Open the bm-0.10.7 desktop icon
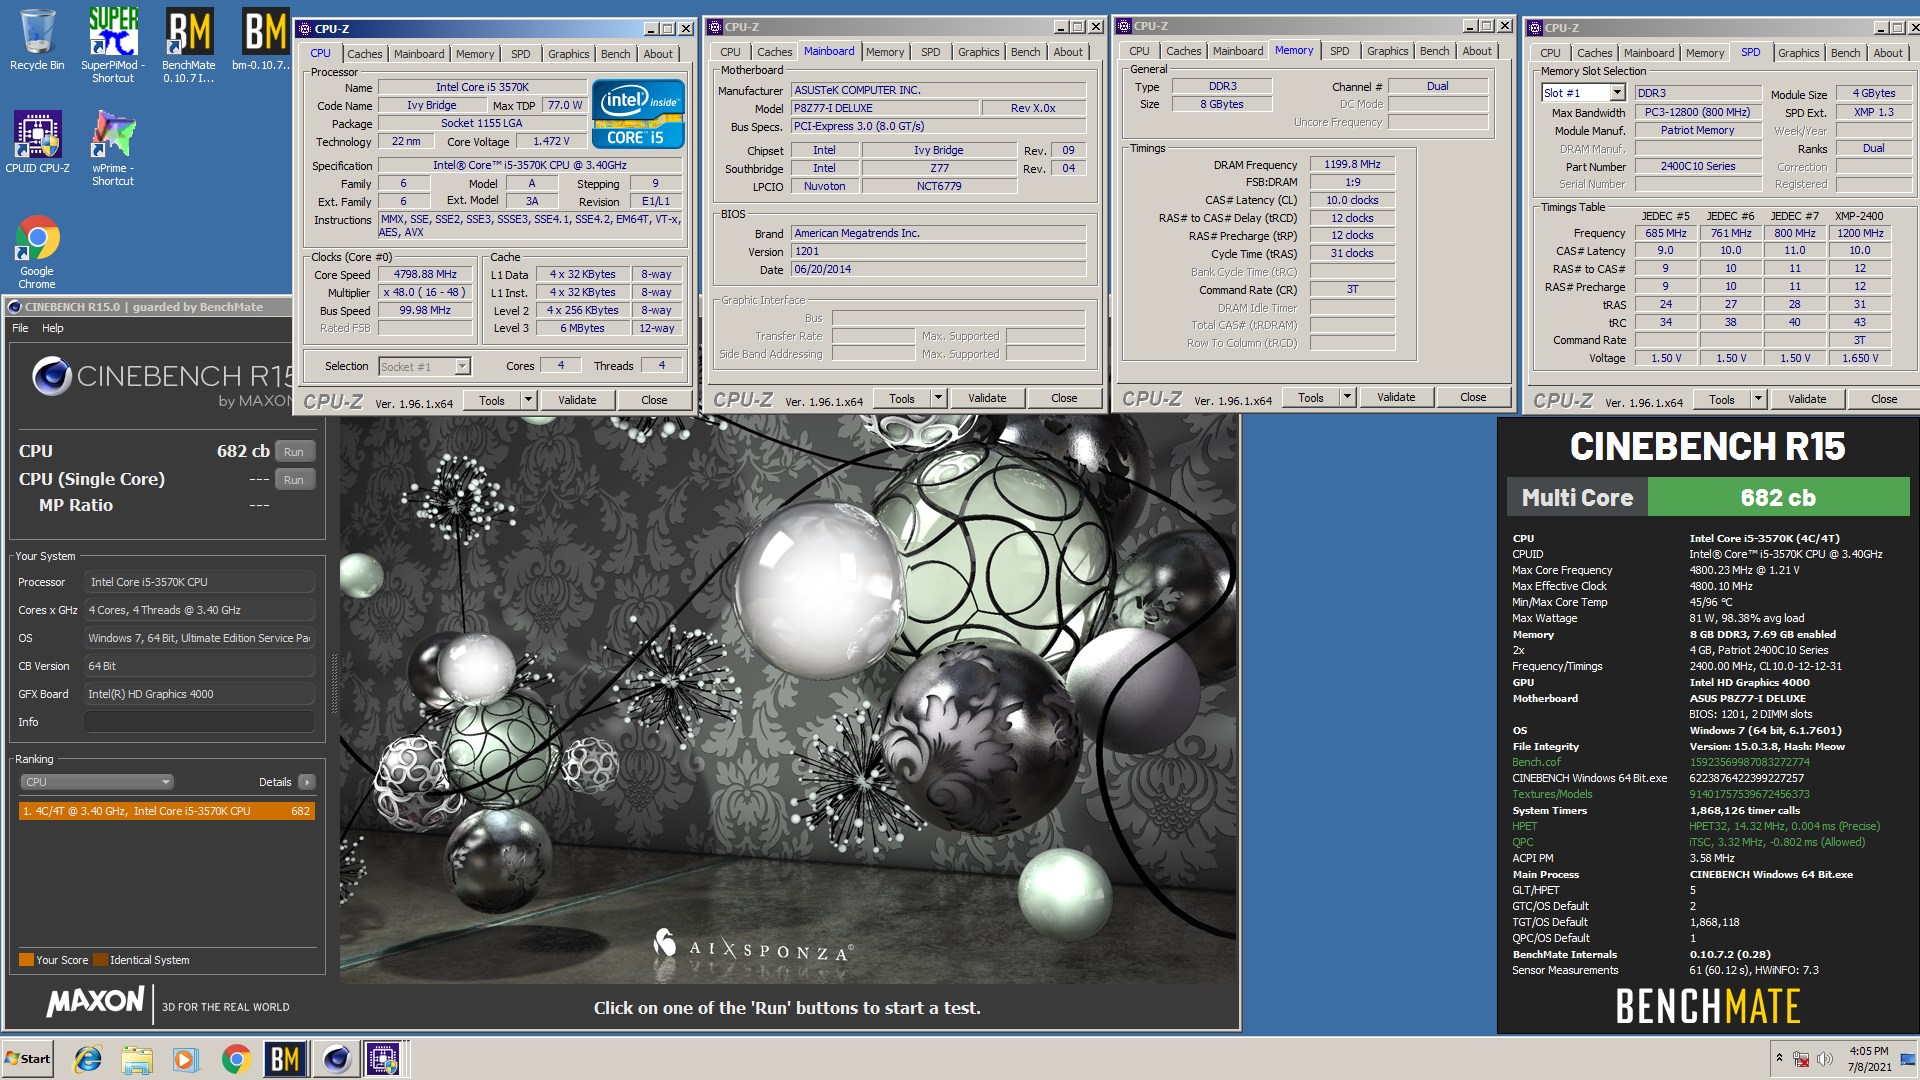Image resolution: width=1920 pixels, height=1080 pixels. pyautogui.click(x=263, y=40)
